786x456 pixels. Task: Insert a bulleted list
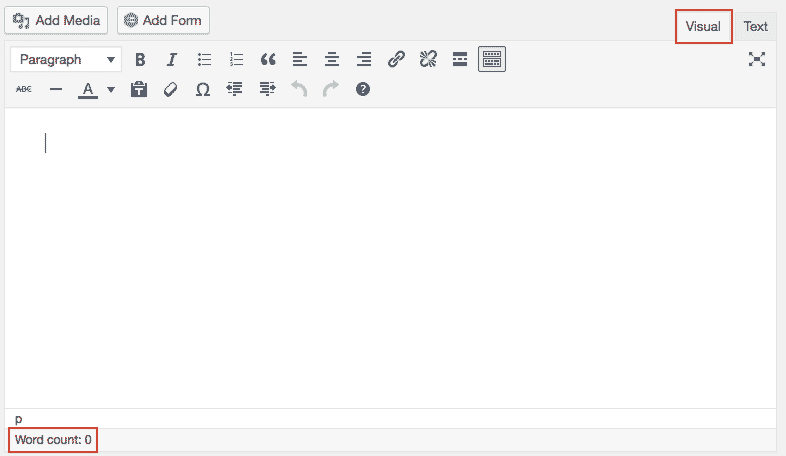(204, 60)
